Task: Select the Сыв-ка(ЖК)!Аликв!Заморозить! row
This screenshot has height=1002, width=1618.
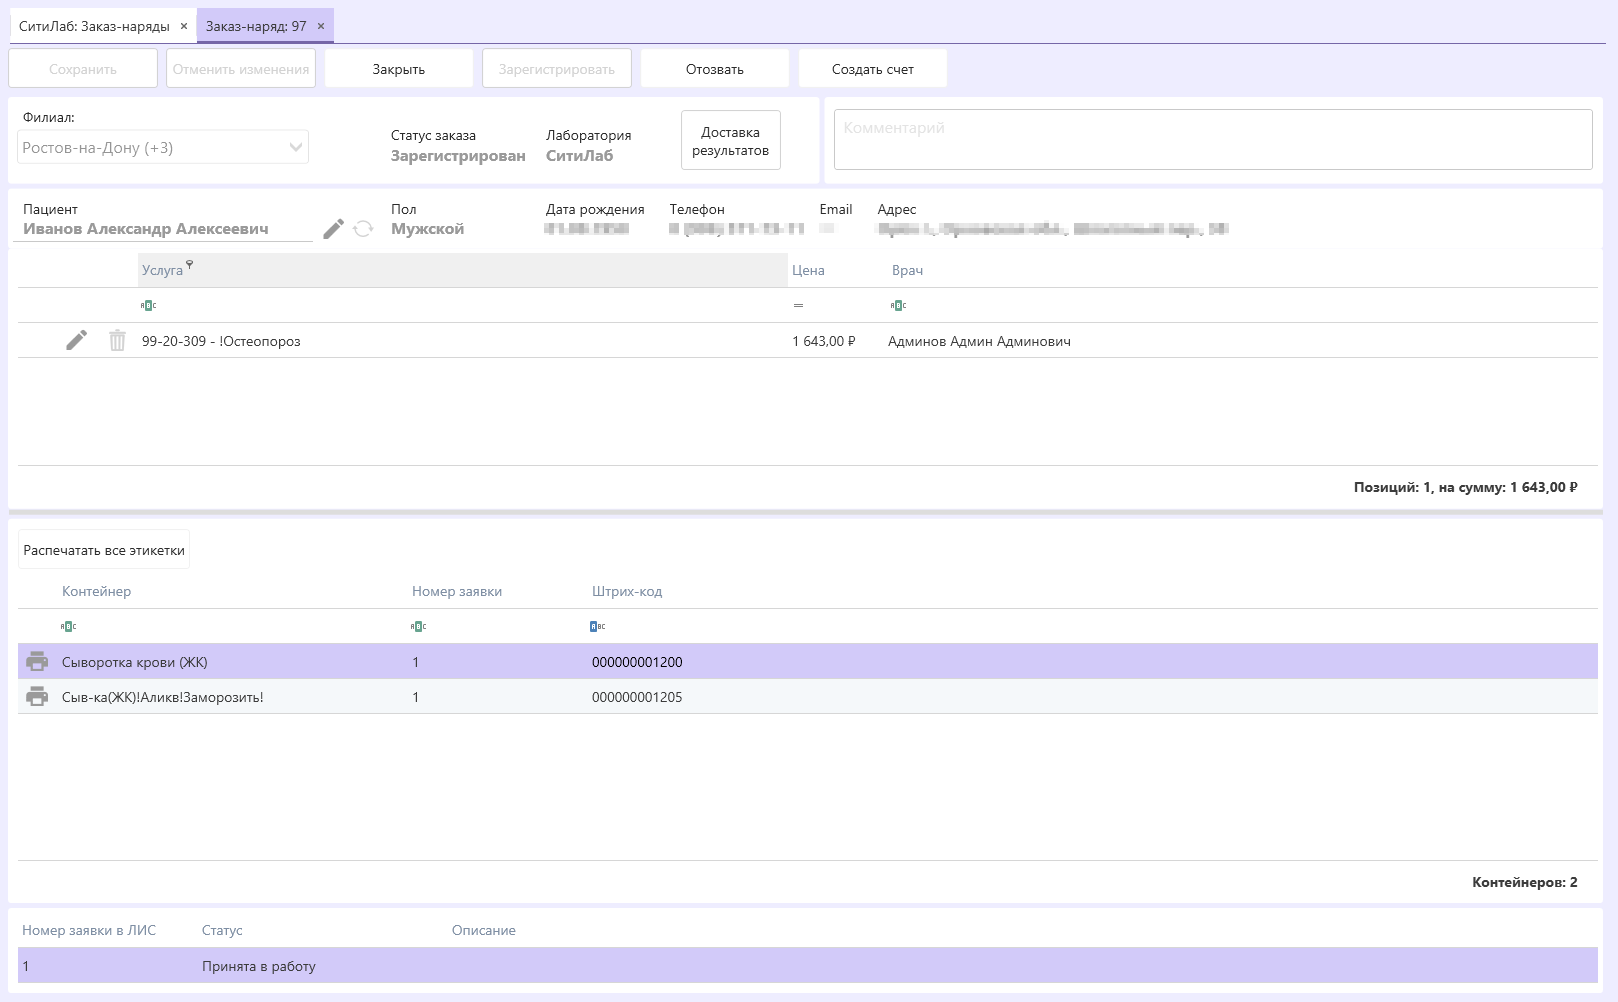Action: [x=808, y=696]
